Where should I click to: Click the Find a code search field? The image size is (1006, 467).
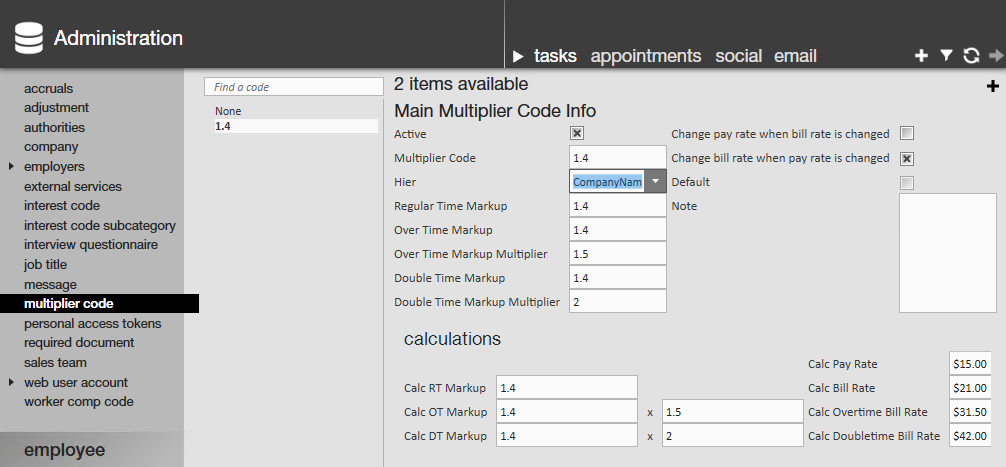click(293, 87)
